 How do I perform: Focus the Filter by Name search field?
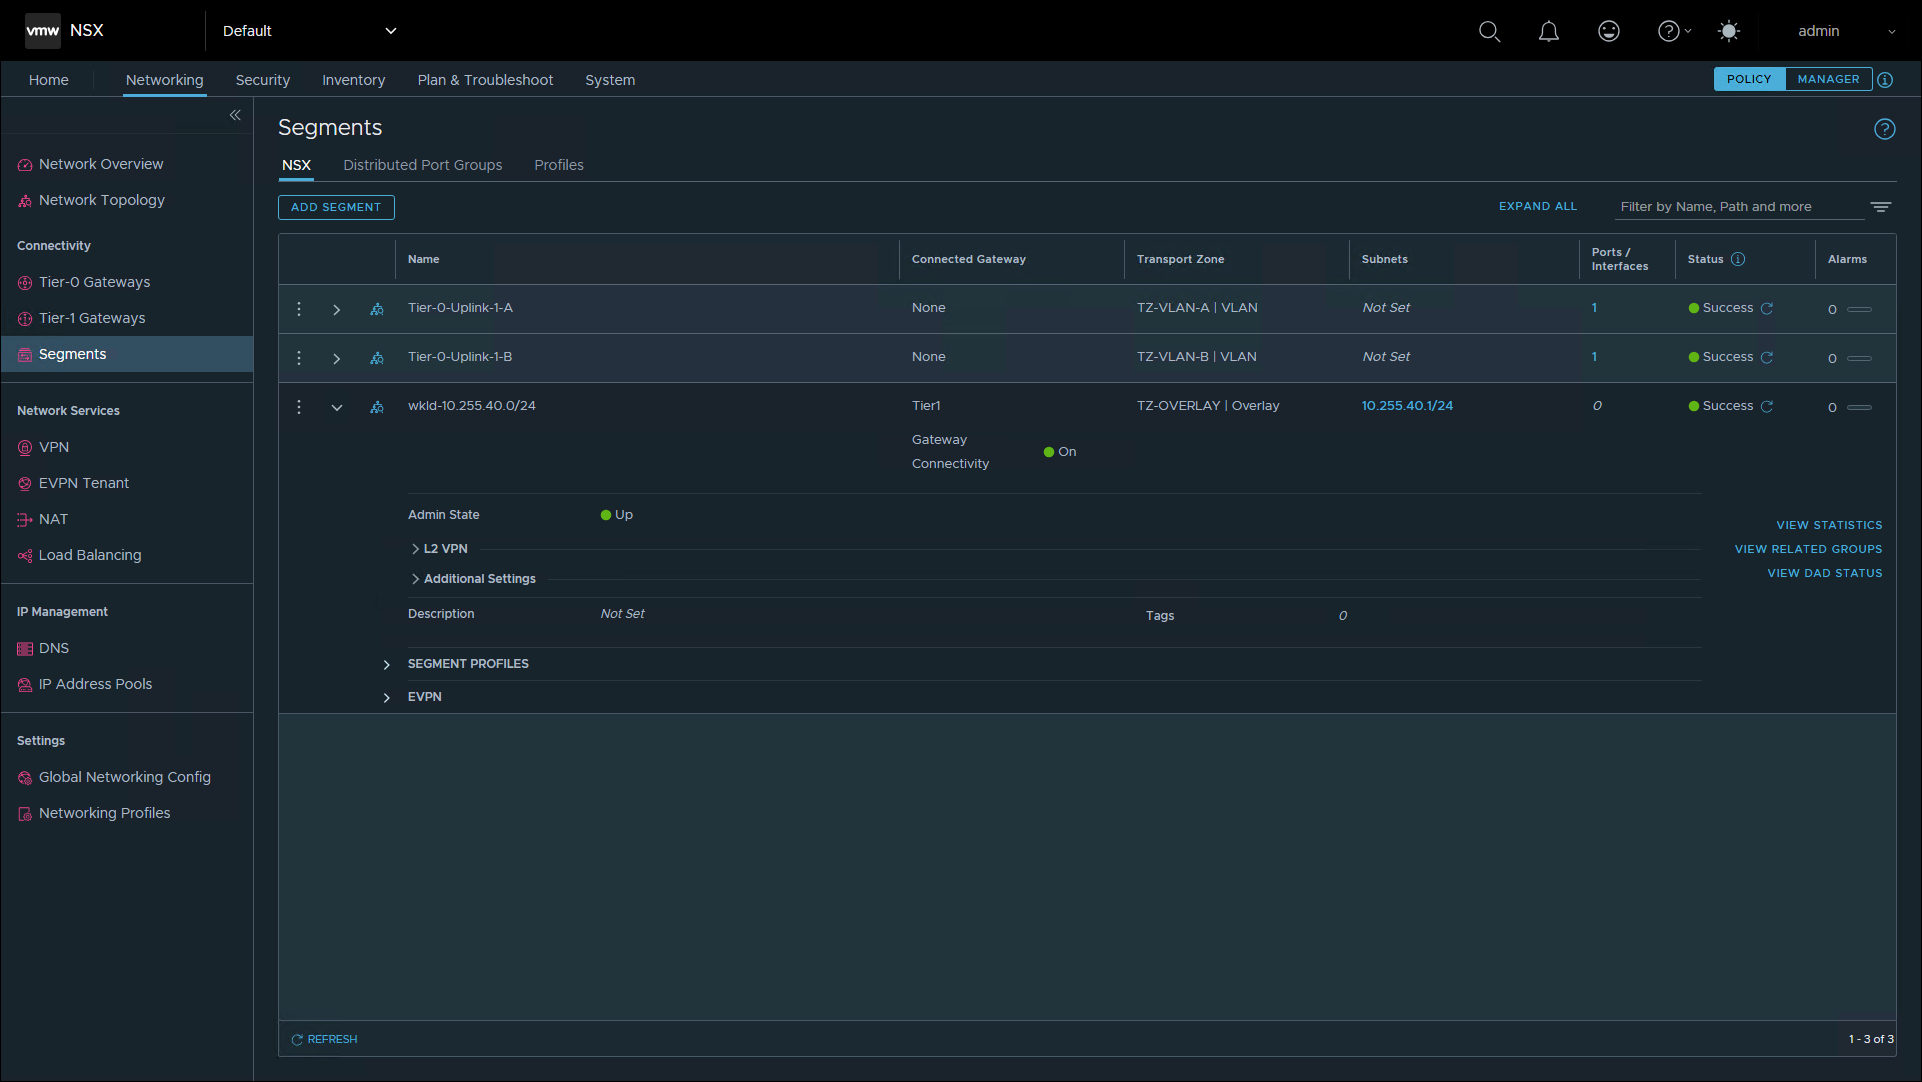coord(1739,207)
